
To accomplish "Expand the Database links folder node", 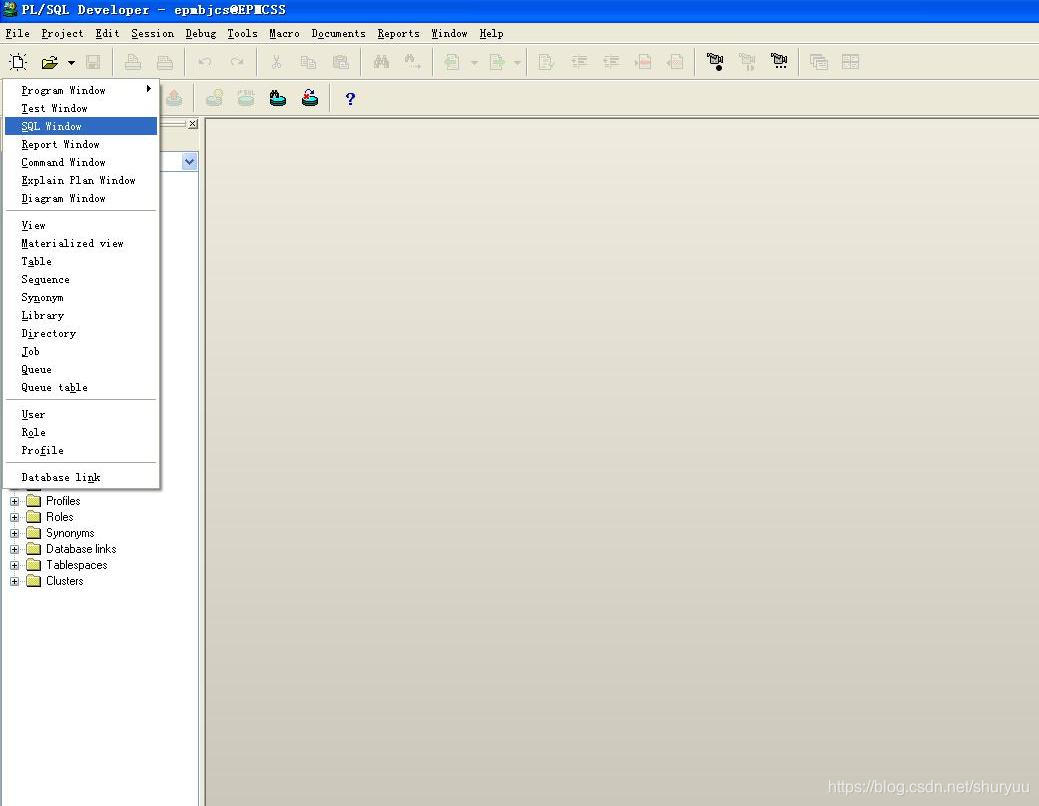I will (x=15, y=549).
